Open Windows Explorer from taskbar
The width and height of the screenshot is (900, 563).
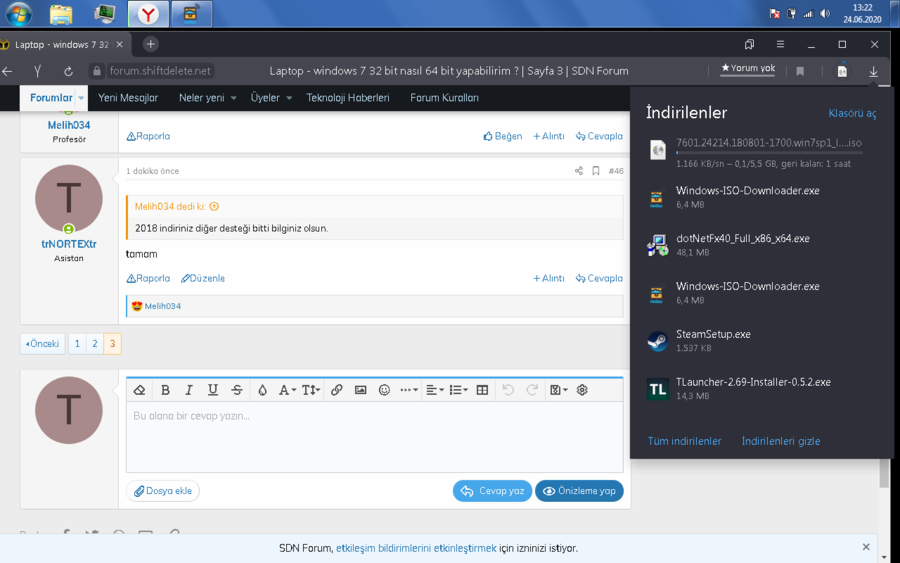61,14
